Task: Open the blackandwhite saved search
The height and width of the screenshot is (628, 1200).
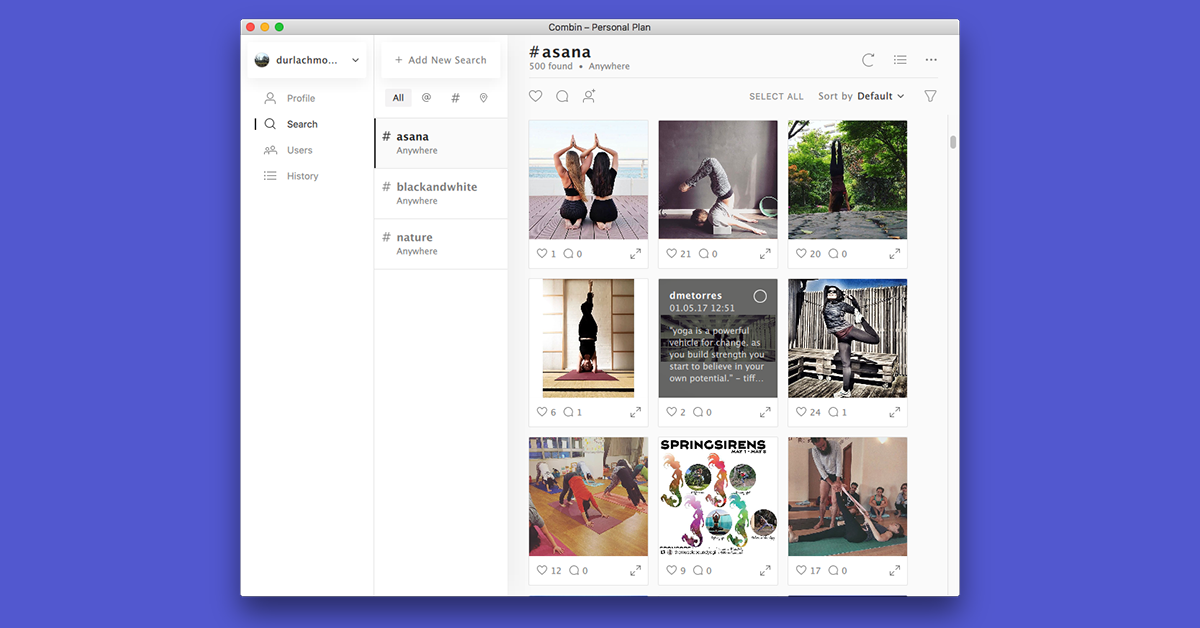Action: click(441, 193)
